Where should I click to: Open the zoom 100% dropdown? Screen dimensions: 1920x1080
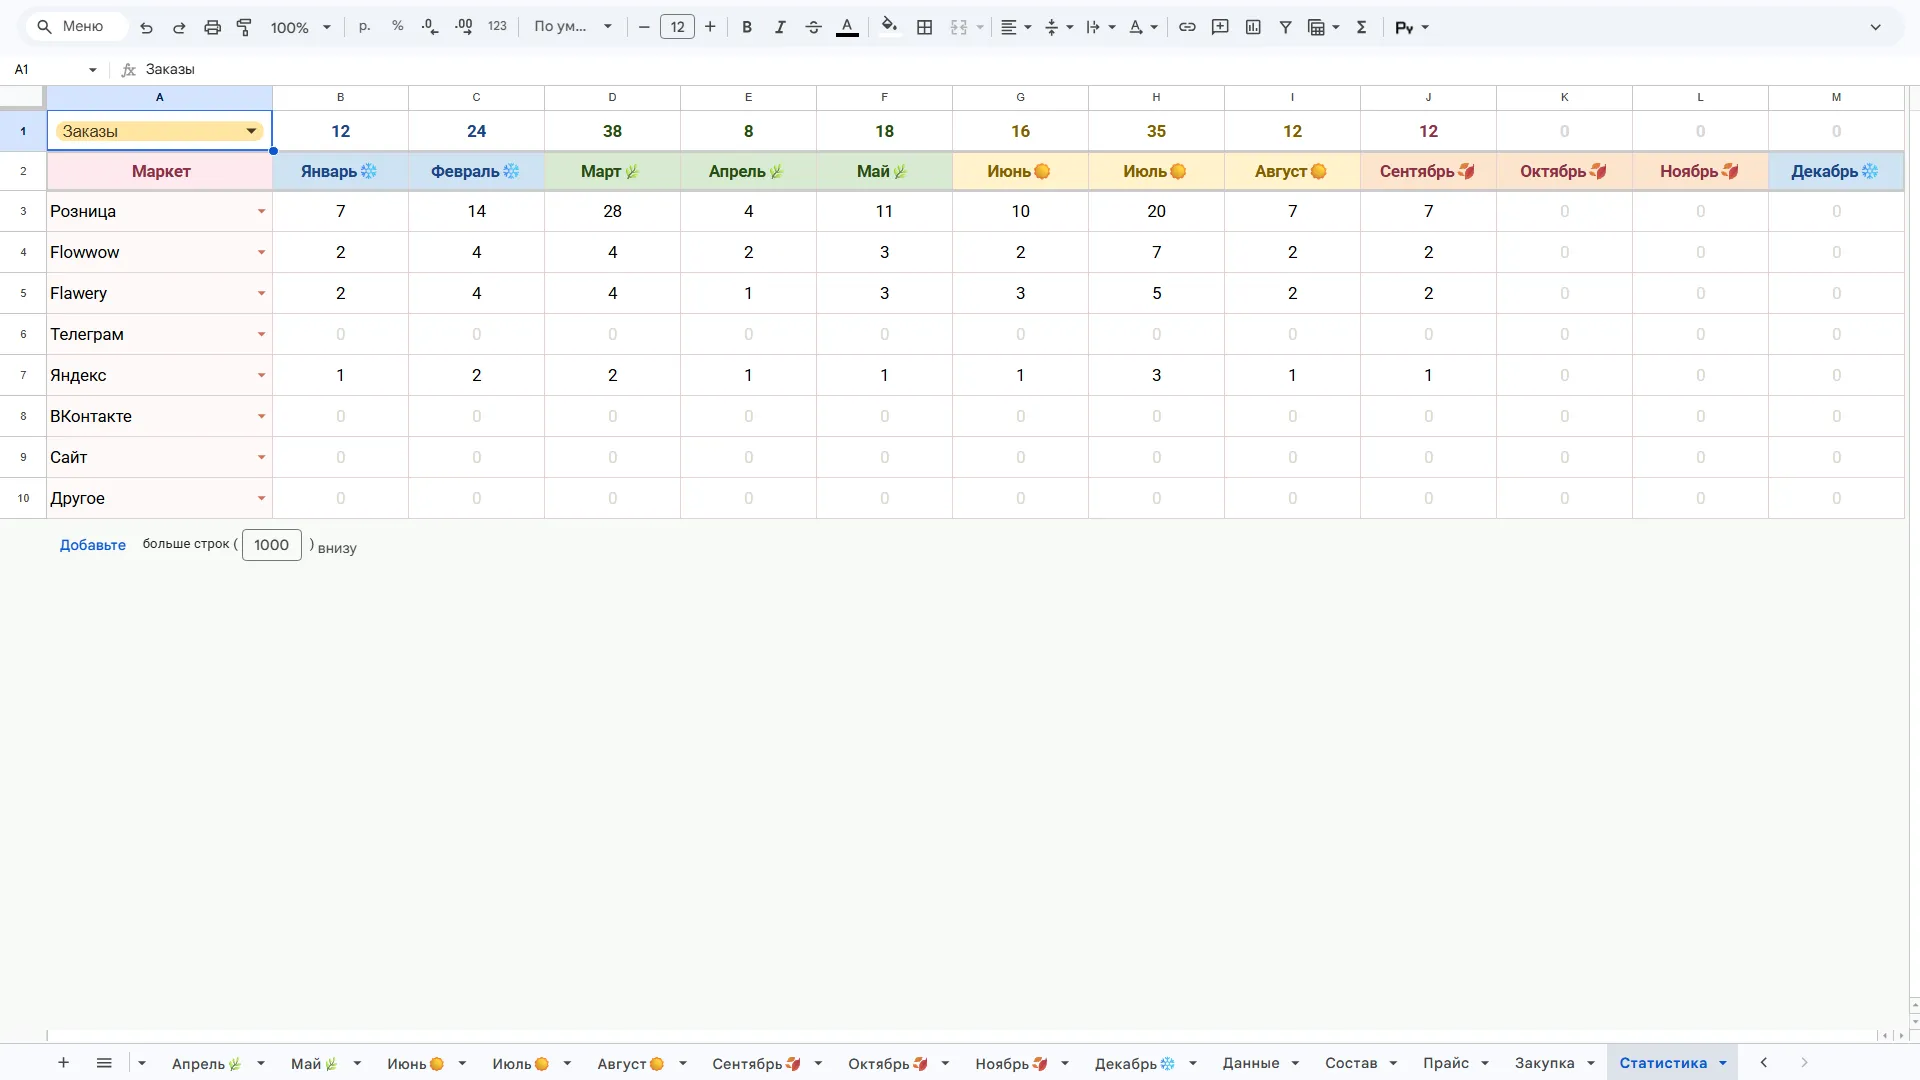pos(300,28)
